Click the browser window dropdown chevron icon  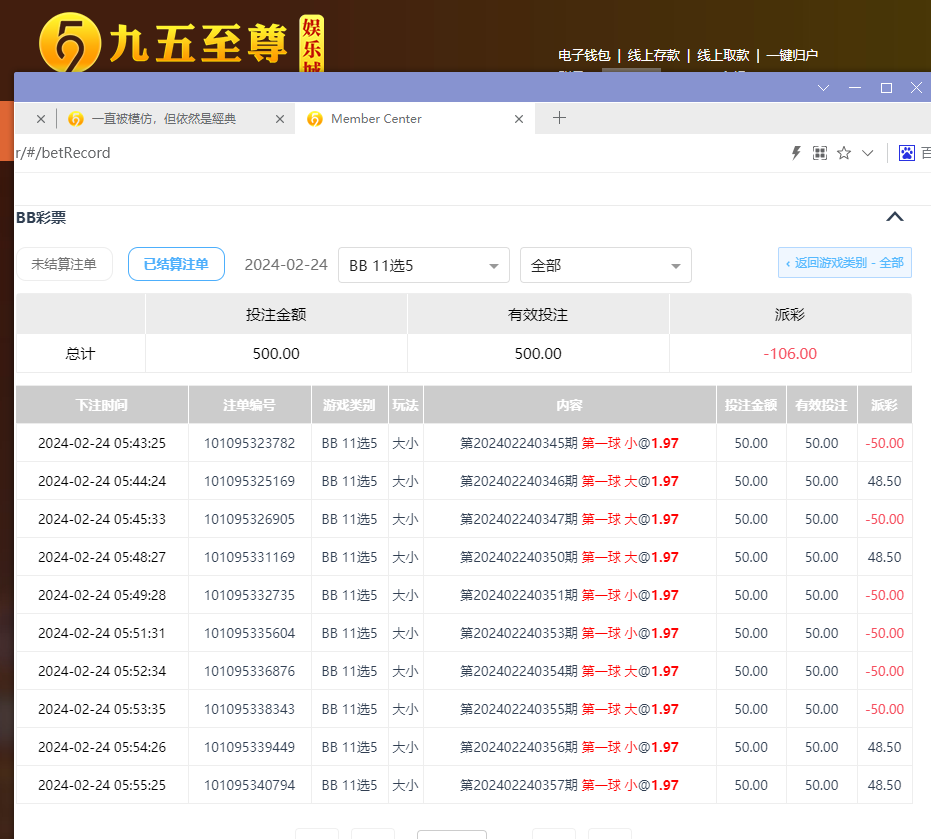coord(824,88)
